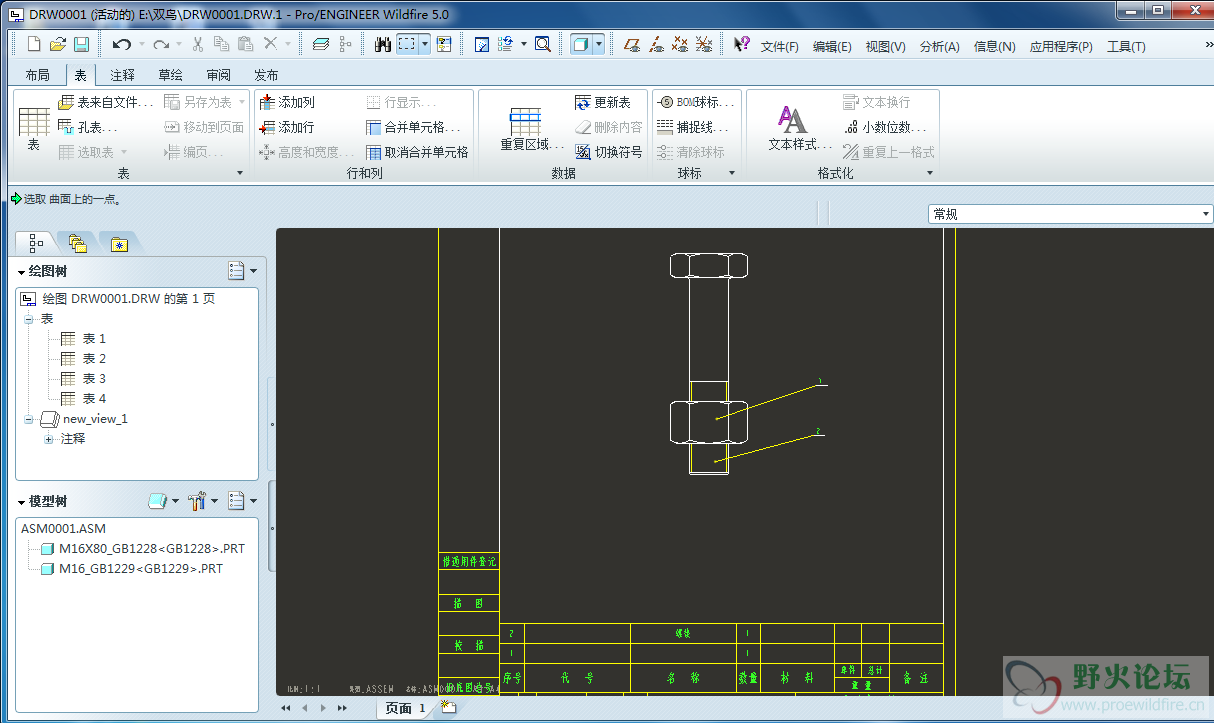Click the binoculars find icon
This screenshot has width=1214, height=723.
382,44
